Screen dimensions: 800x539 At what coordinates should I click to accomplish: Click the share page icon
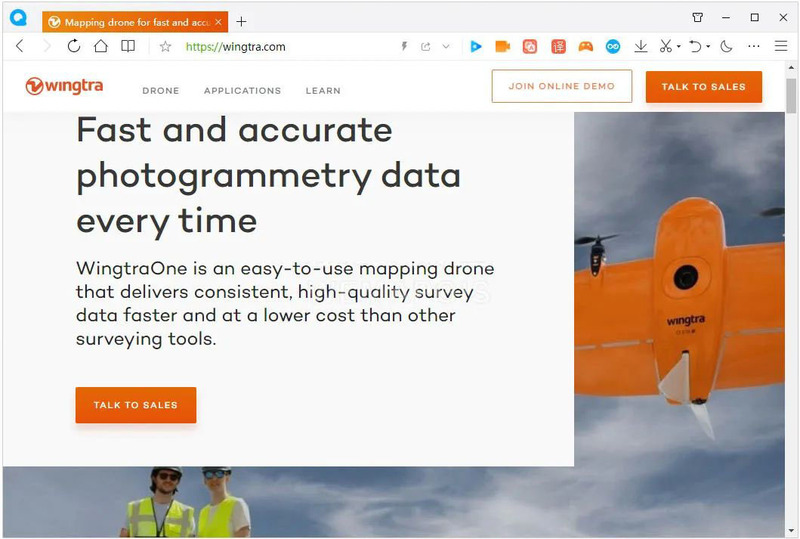click(426, 47)
